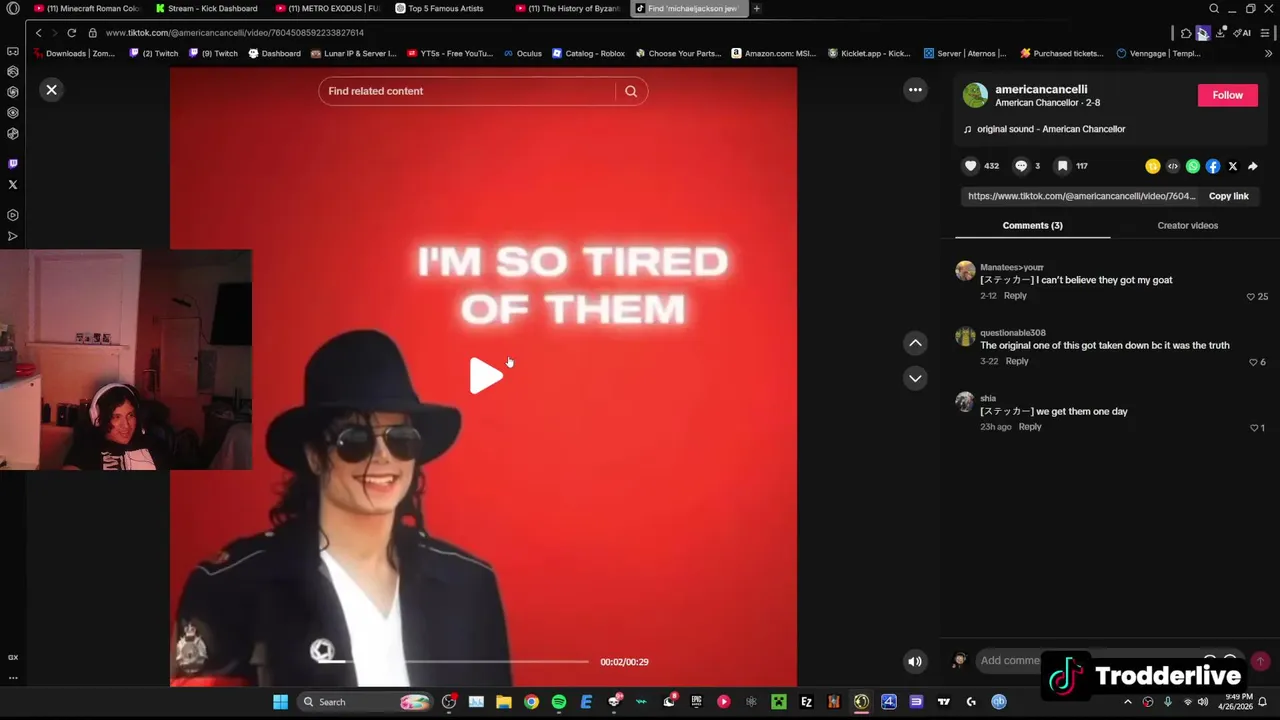Switch to The History of Byzant... tab
The width and height of the screenshot is (1280, 720).
click(x=568, y=8)
